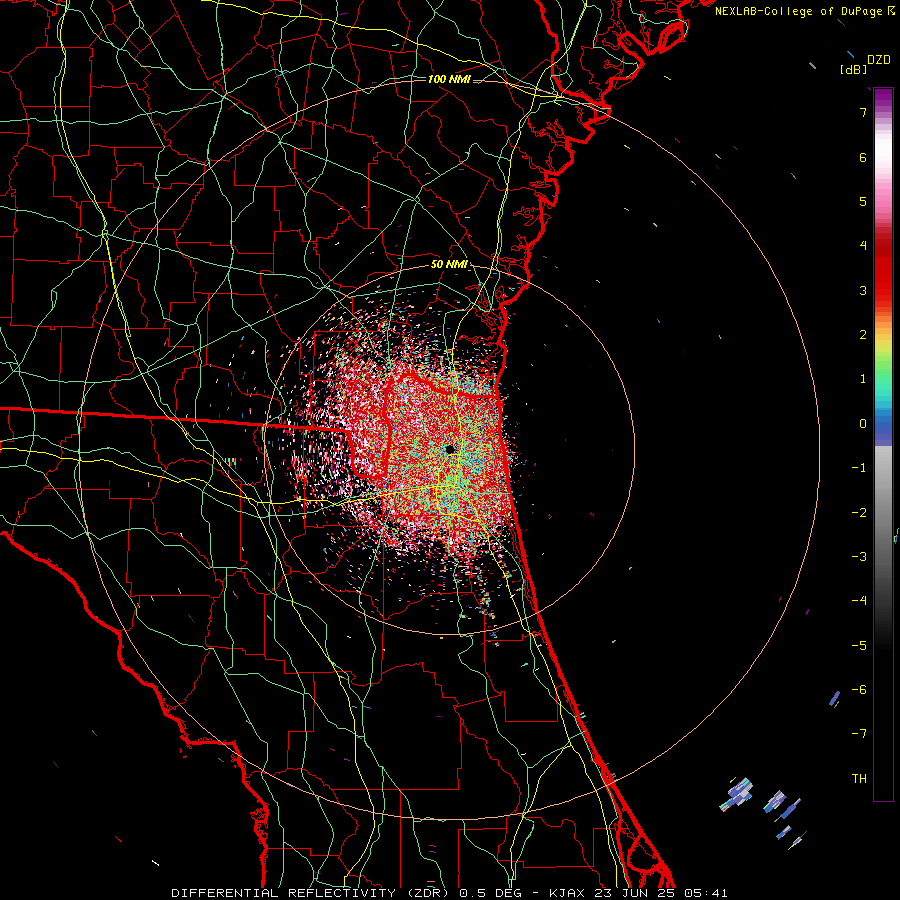
Task: Click the 0 value on the color scale
Action: 863,424
